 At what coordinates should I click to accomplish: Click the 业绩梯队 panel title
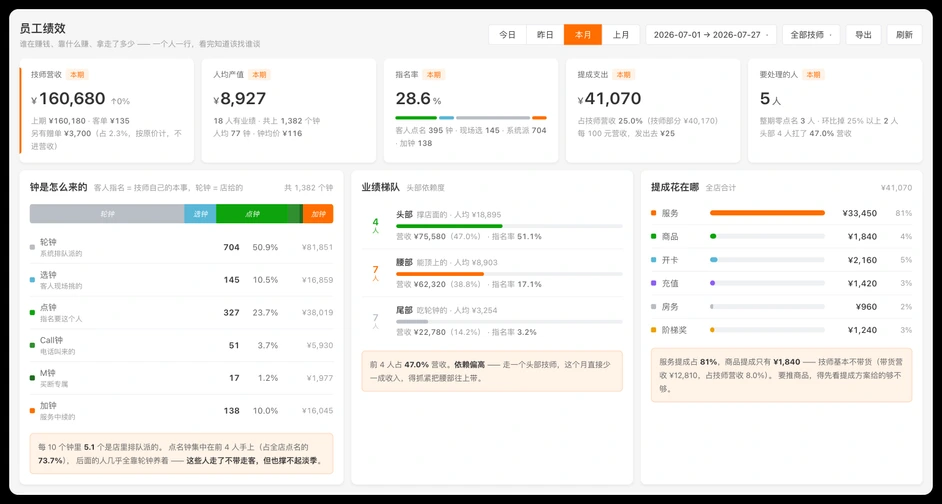tap(380, 187)
